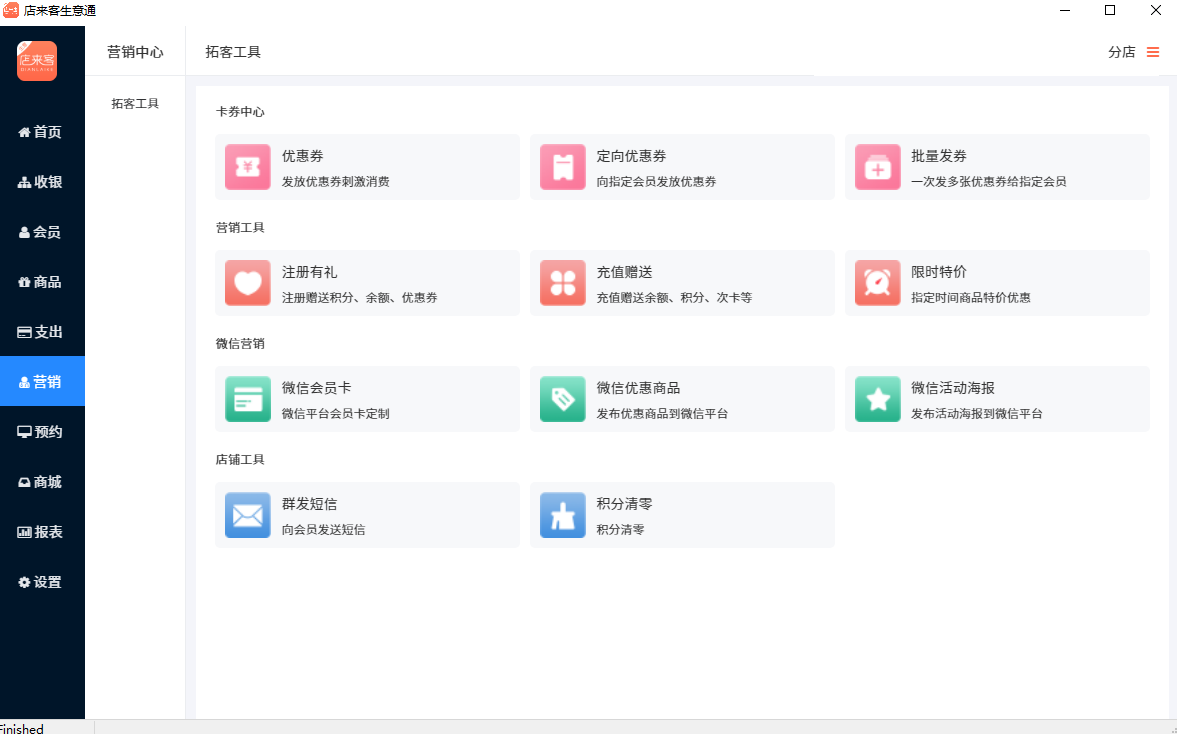1177x734 pixels.
Task: Open the 收银 cashier section
Action: tap(42, 182)
